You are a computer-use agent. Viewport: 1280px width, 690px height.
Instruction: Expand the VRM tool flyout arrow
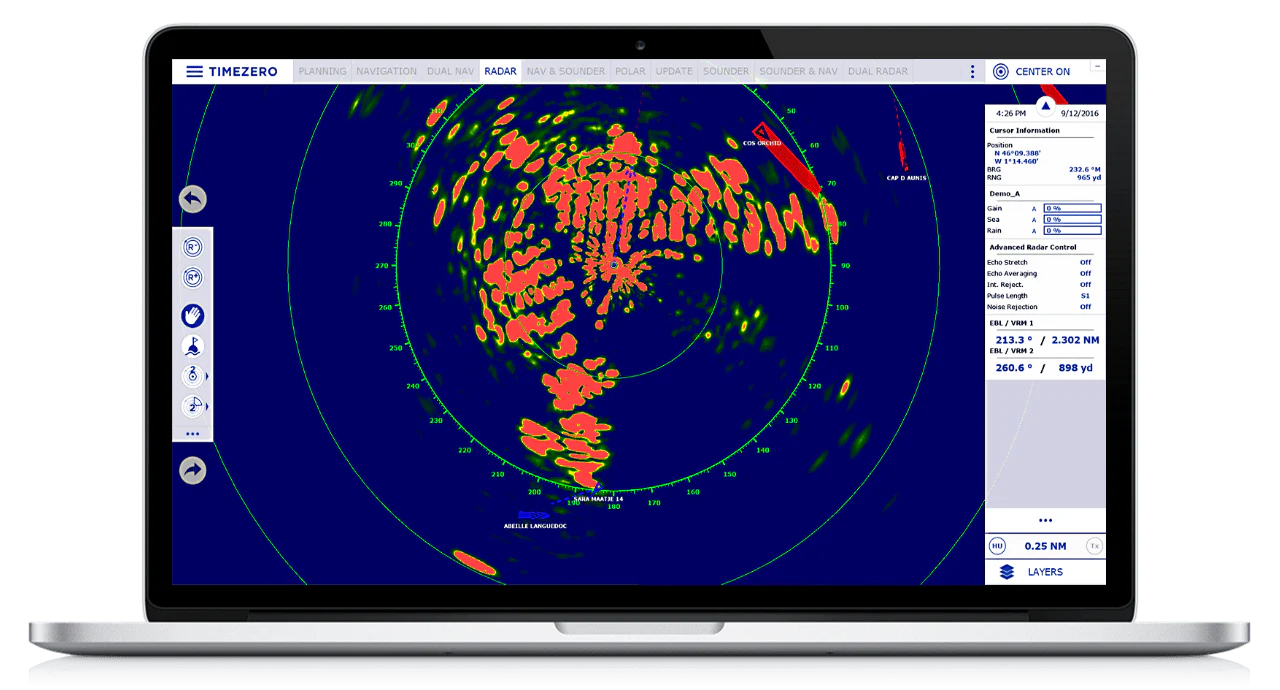coord(208,376)
